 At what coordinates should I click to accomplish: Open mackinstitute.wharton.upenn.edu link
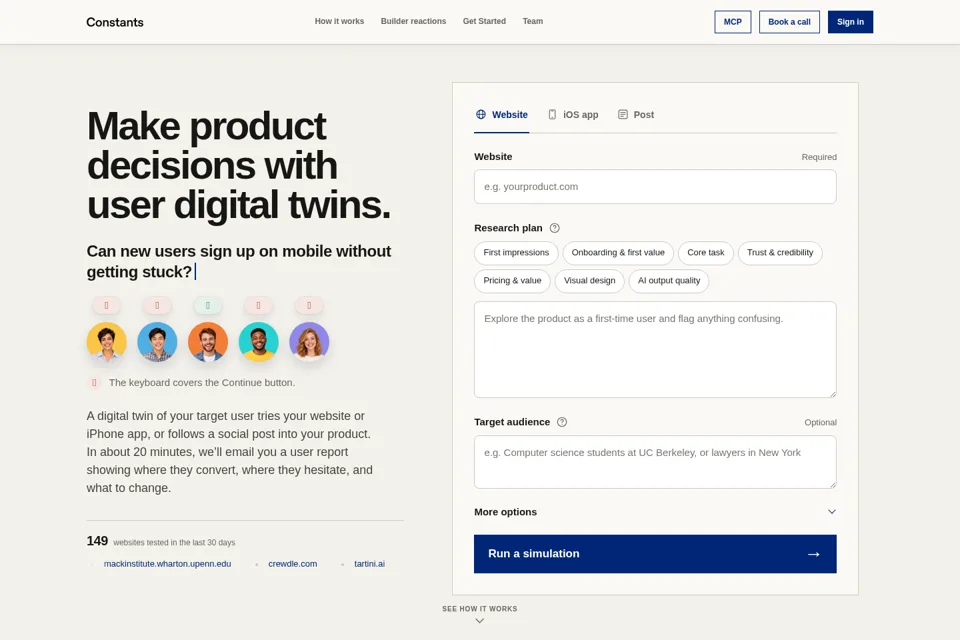167,564
